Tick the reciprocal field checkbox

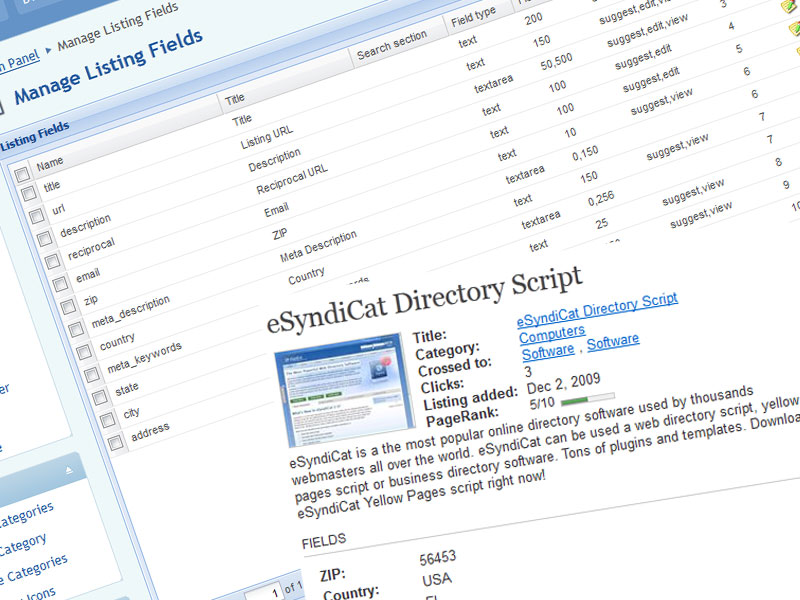click(52, 261)
